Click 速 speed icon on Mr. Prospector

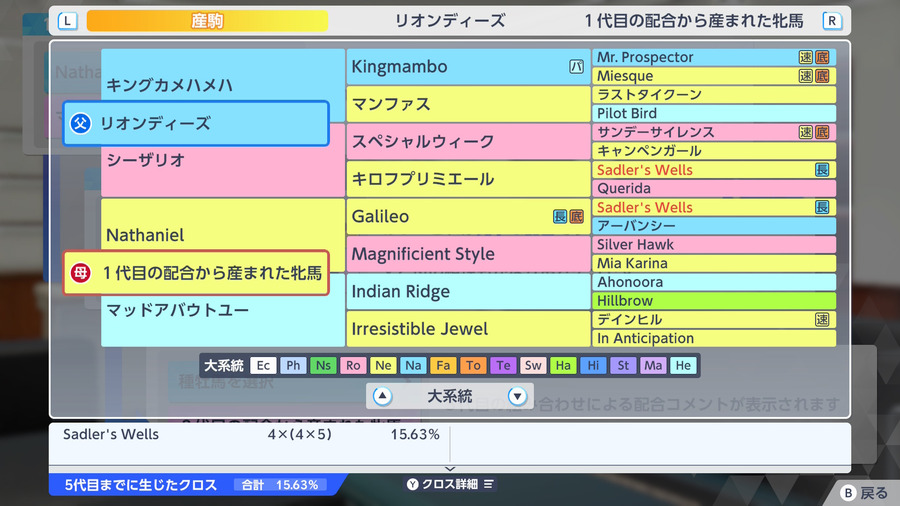806,57
